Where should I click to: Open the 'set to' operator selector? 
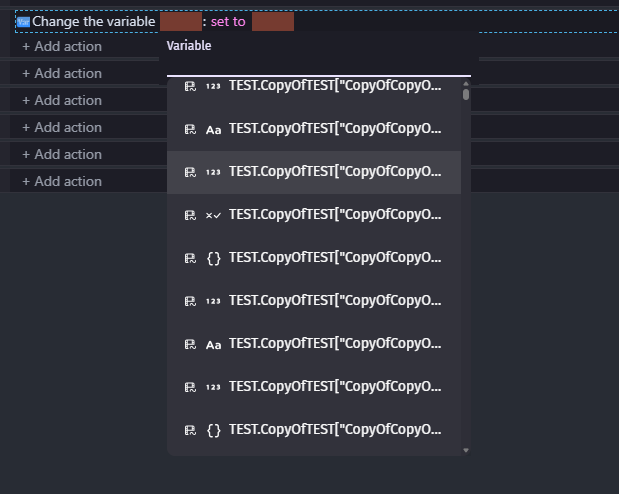tap(228, 22)
